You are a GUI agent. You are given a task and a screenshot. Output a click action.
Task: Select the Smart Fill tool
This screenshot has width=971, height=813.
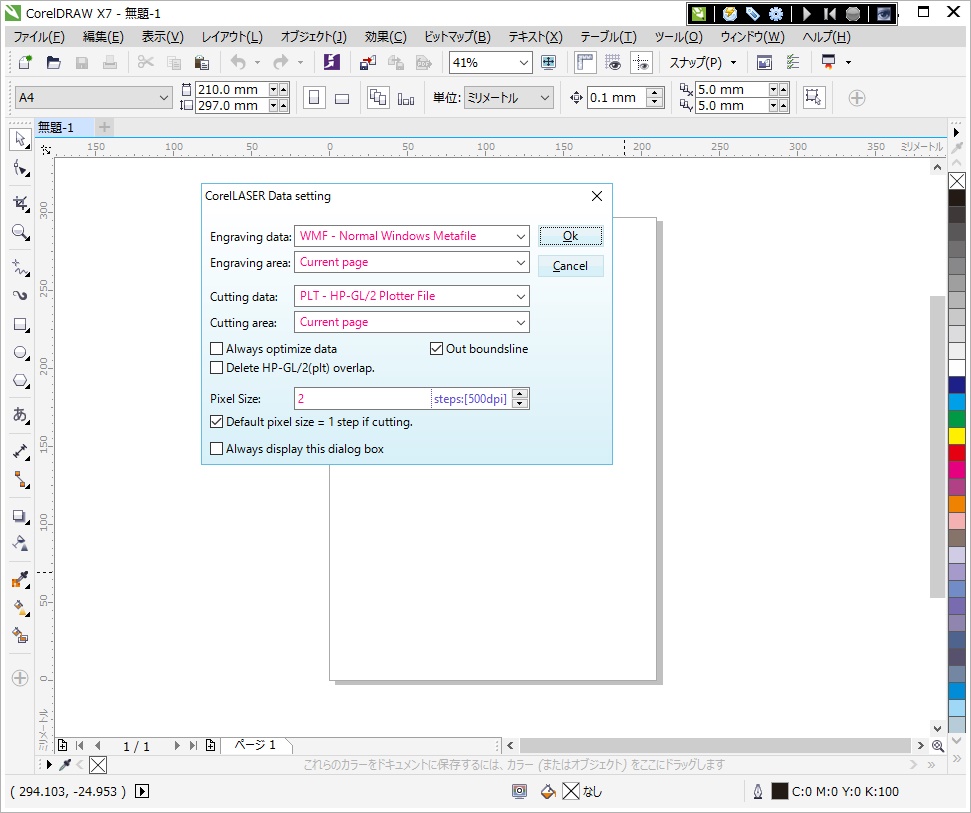tap(20, 635)
